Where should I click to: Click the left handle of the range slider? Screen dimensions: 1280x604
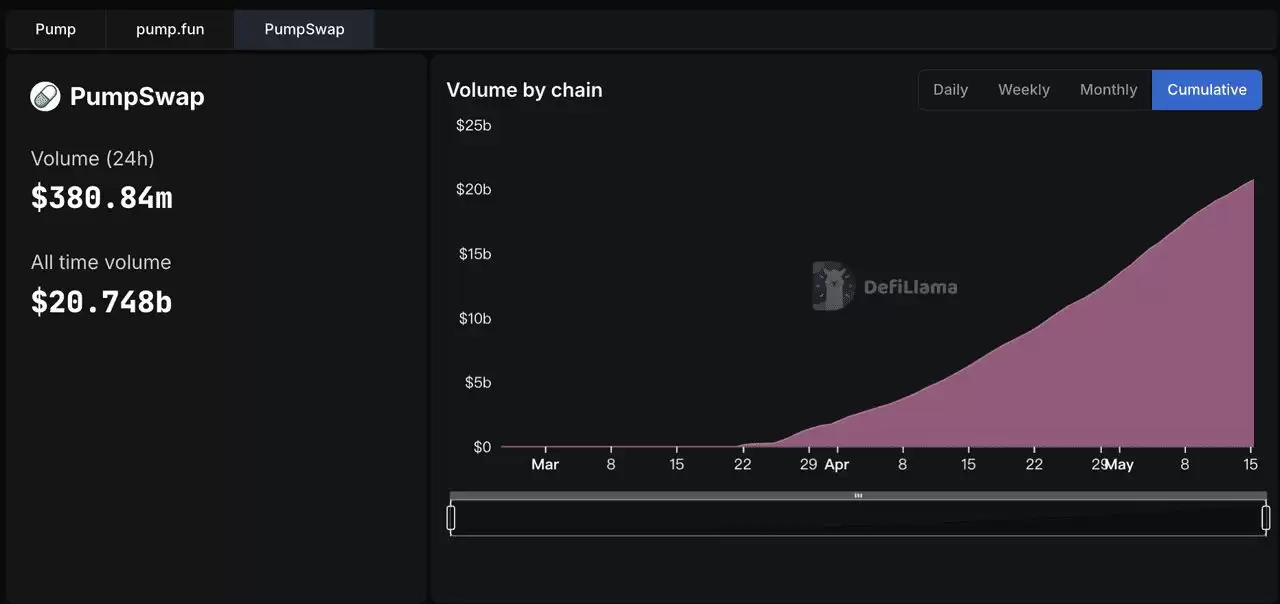[451, 516]
